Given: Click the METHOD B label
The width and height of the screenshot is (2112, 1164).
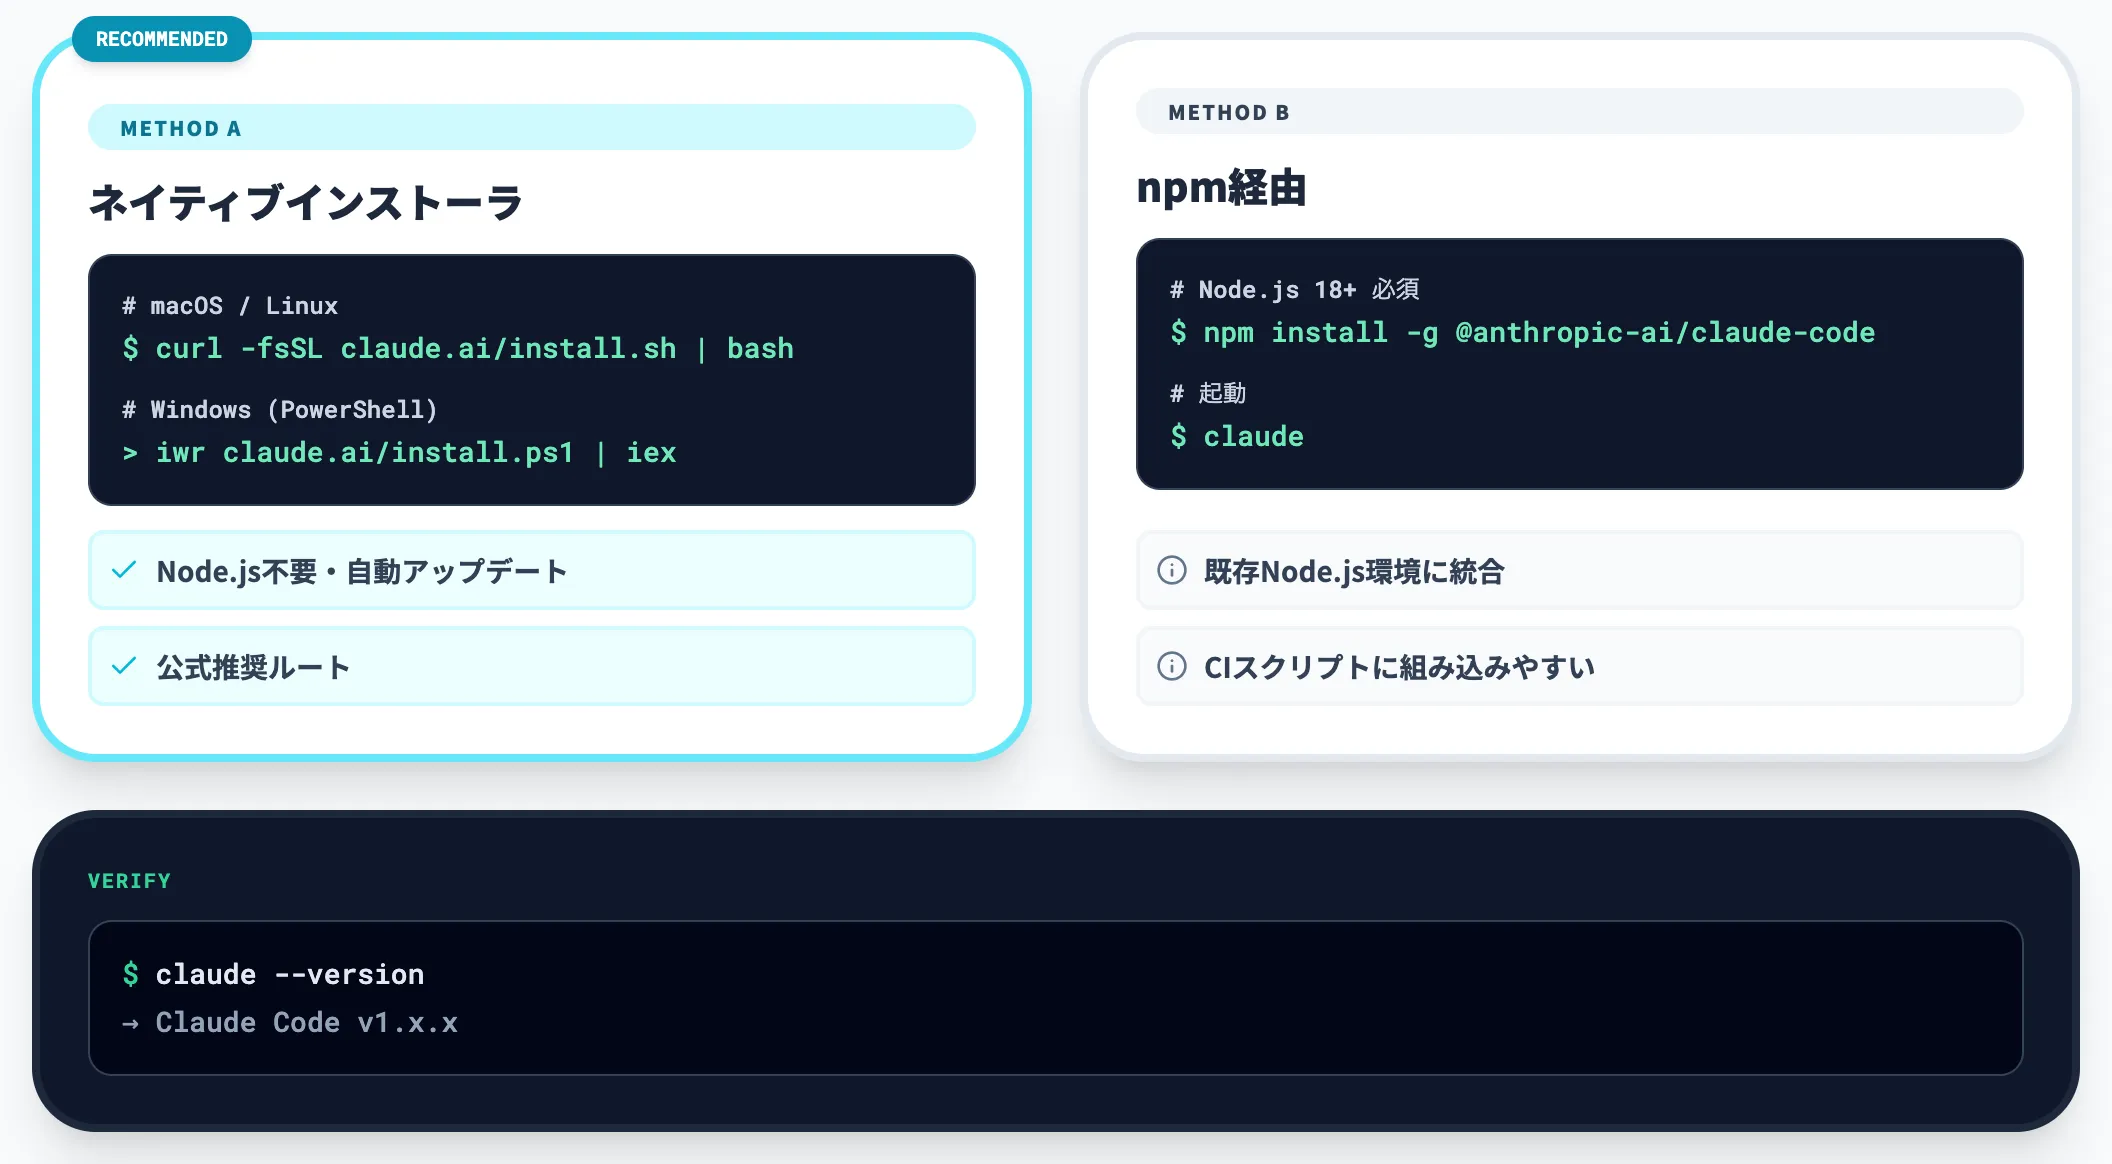Looking at the screenshot, I should 1229,113.
